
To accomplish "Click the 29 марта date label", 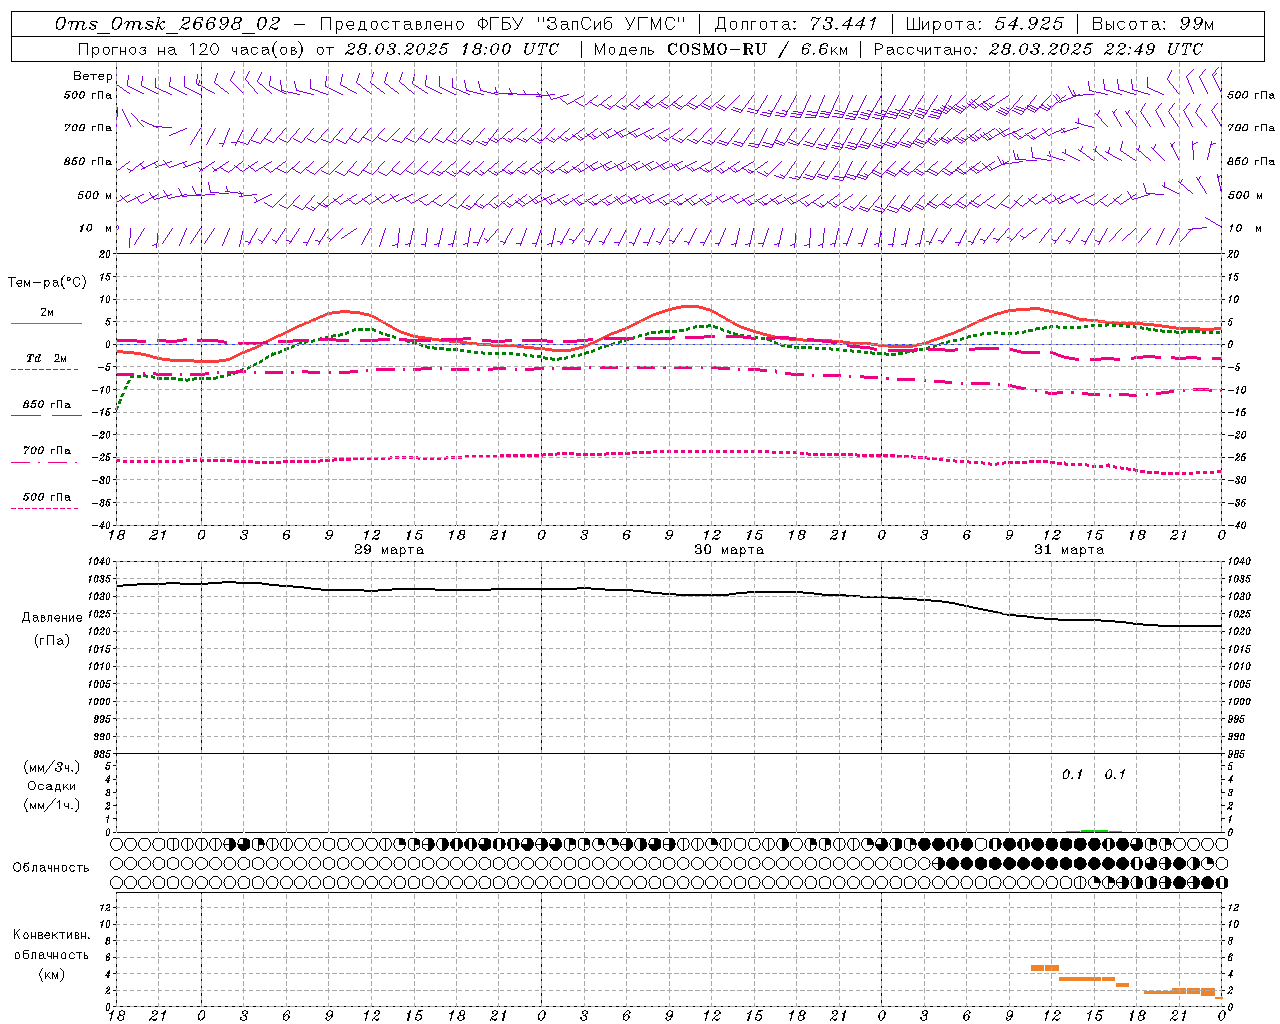I will pos(389,550).
